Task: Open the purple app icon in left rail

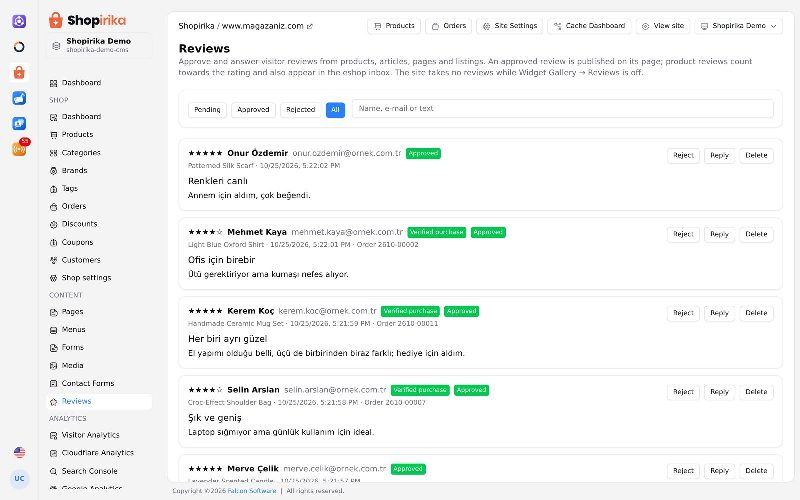Action: [x=19, y=21]
